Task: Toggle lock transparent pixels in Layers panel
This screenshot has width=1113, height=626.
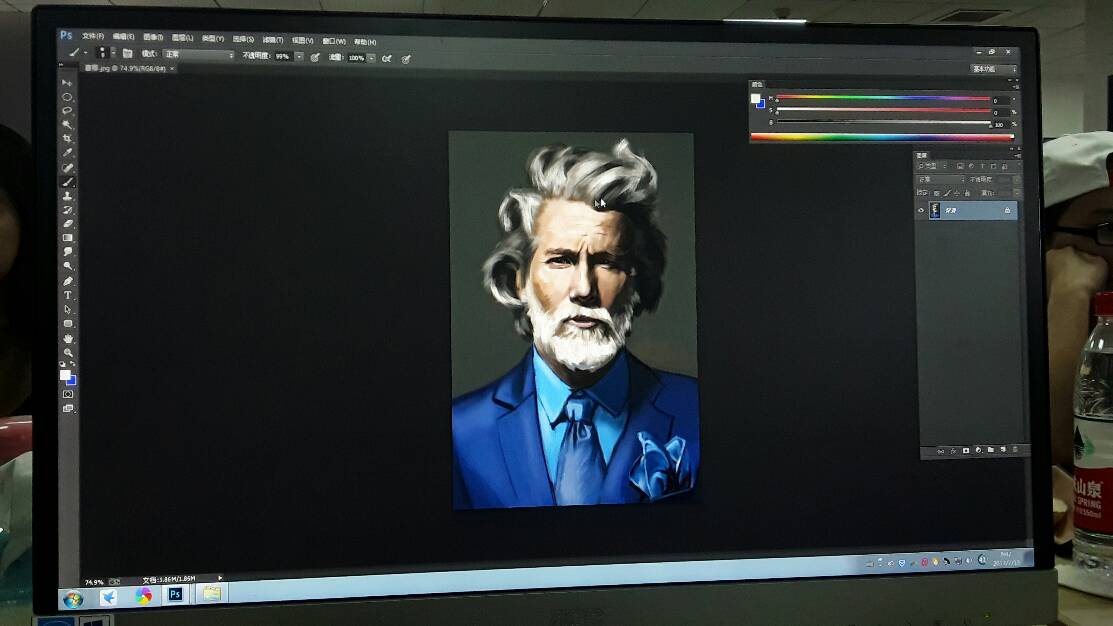Action: (x=936, y=193)
